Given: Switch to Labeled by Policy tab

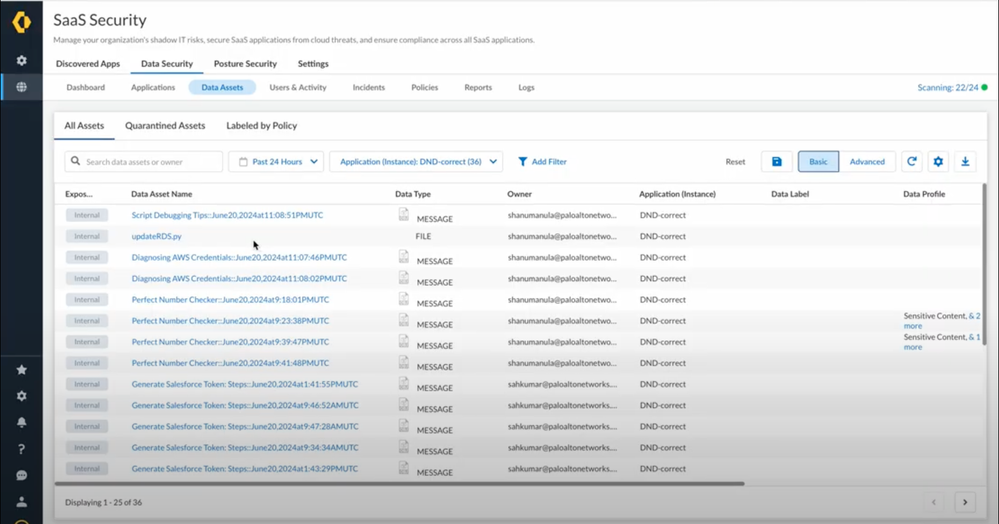Looking at the screenshot, I should (x=262, y=126).
